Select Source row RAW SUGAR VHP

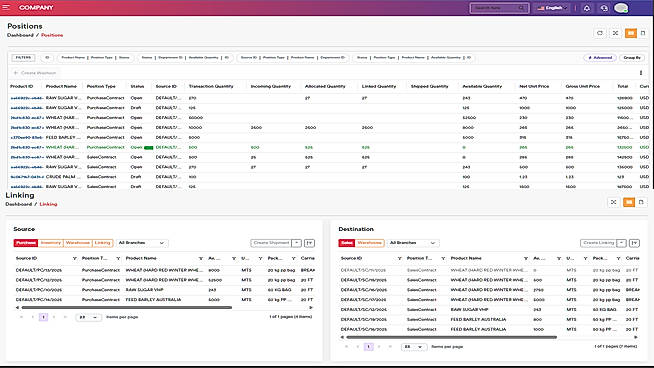(164, 290)
